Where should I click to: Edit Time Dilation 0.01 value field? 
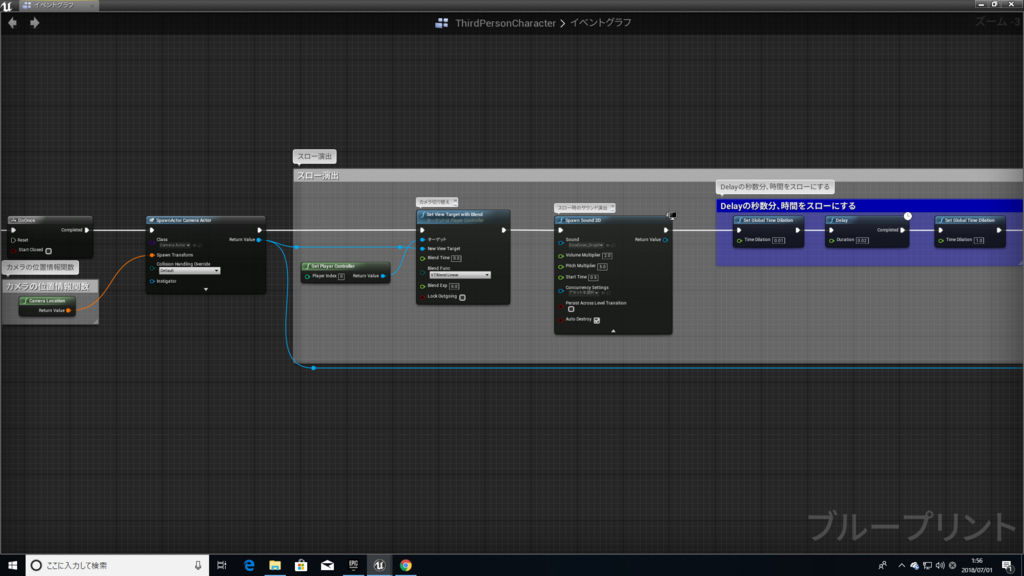tap(778, 240)
